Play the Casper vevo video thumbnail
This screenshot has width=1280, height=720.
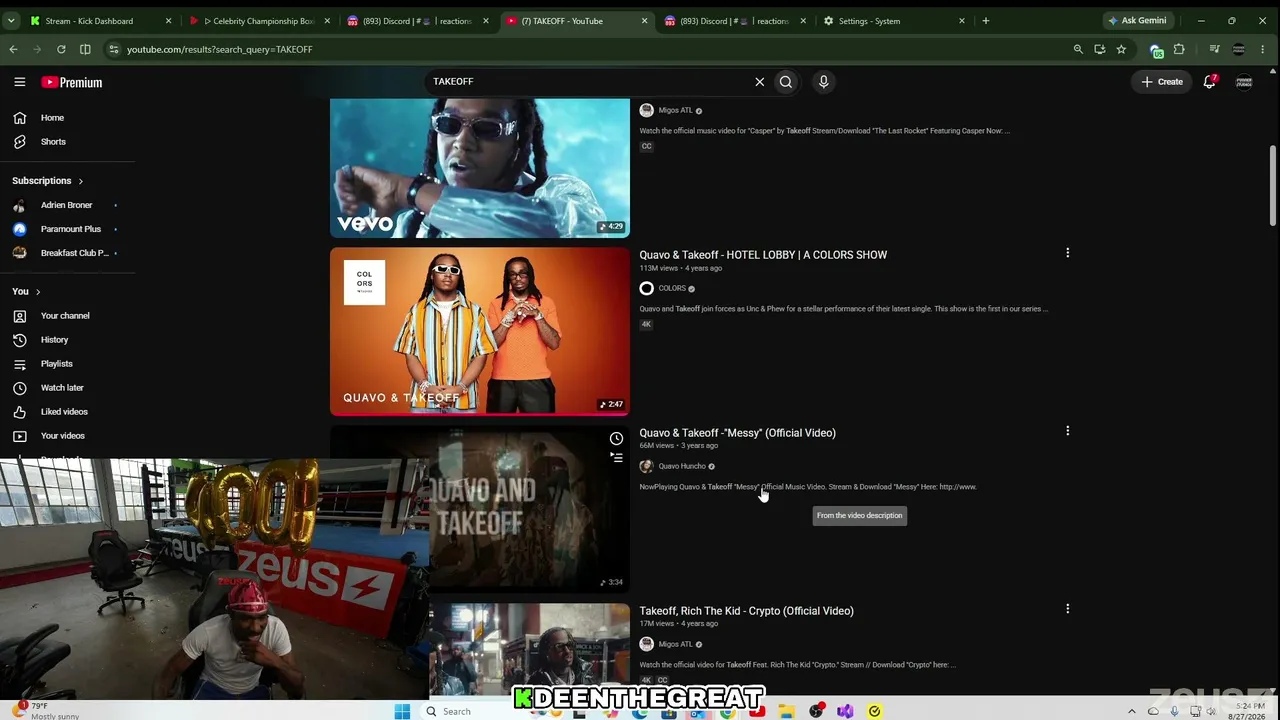point(480,168)
